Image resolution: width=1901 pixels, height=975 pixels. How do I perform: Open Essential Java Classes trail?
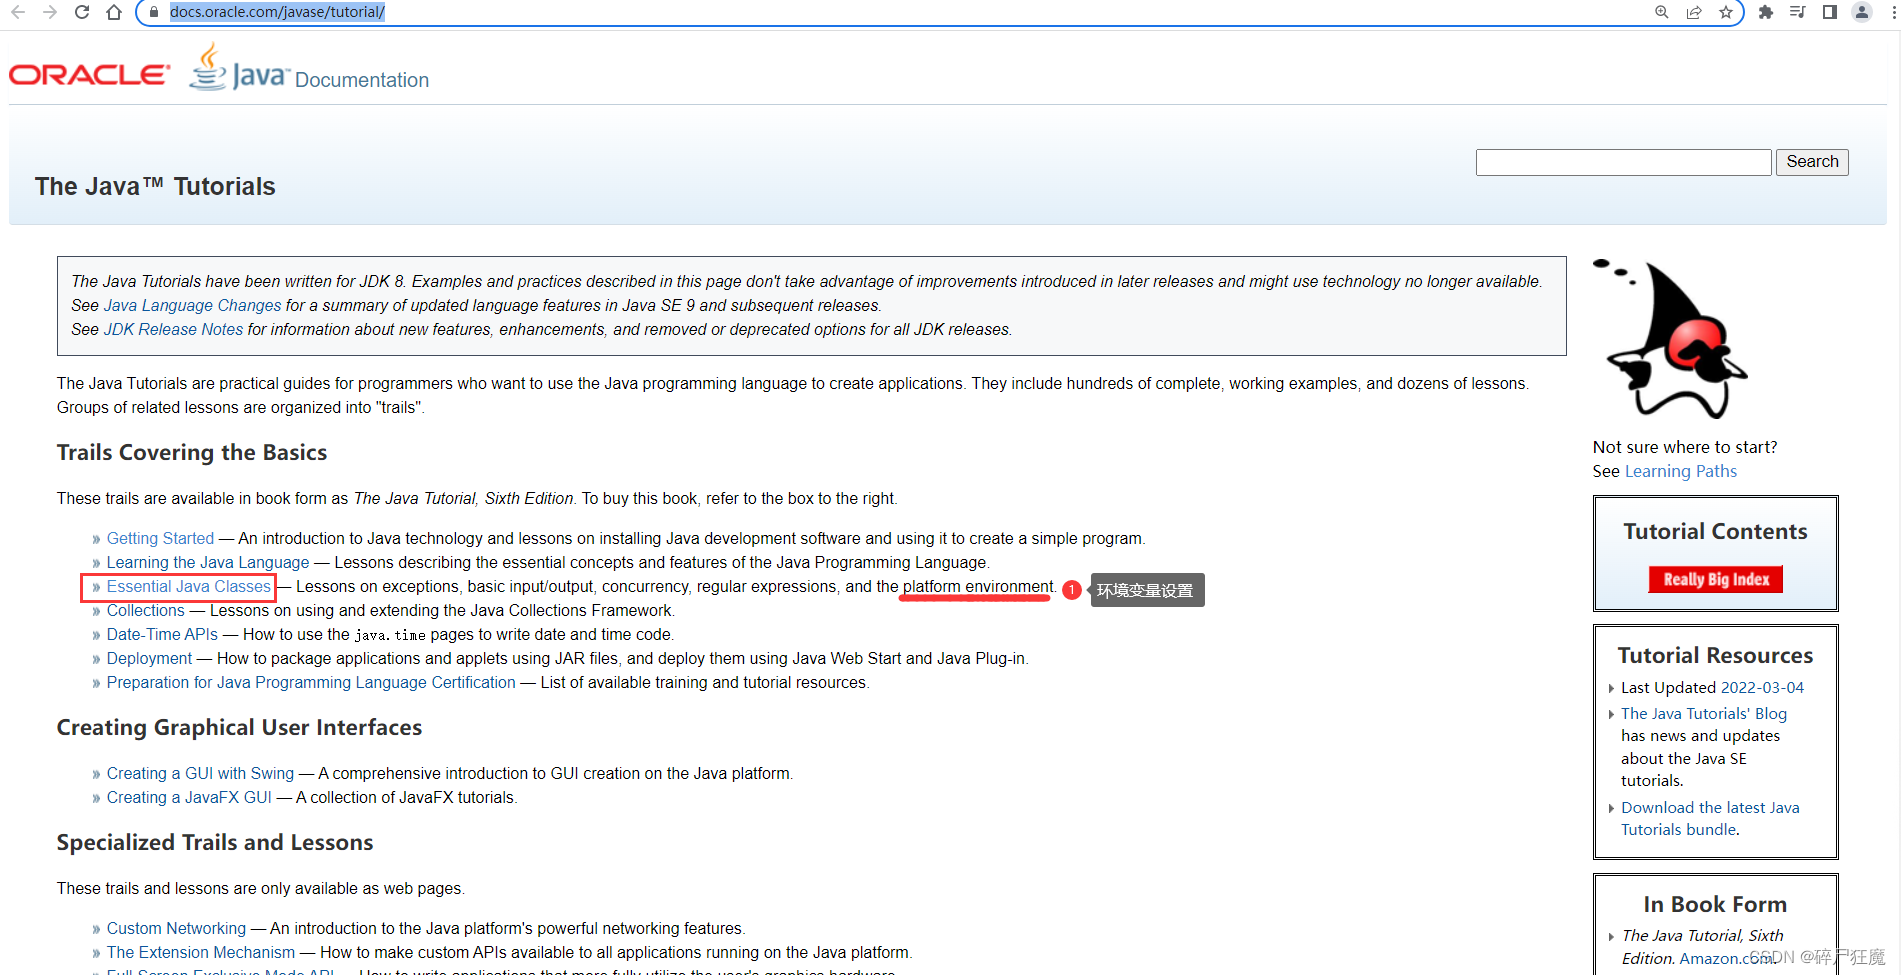click(189, 587)
